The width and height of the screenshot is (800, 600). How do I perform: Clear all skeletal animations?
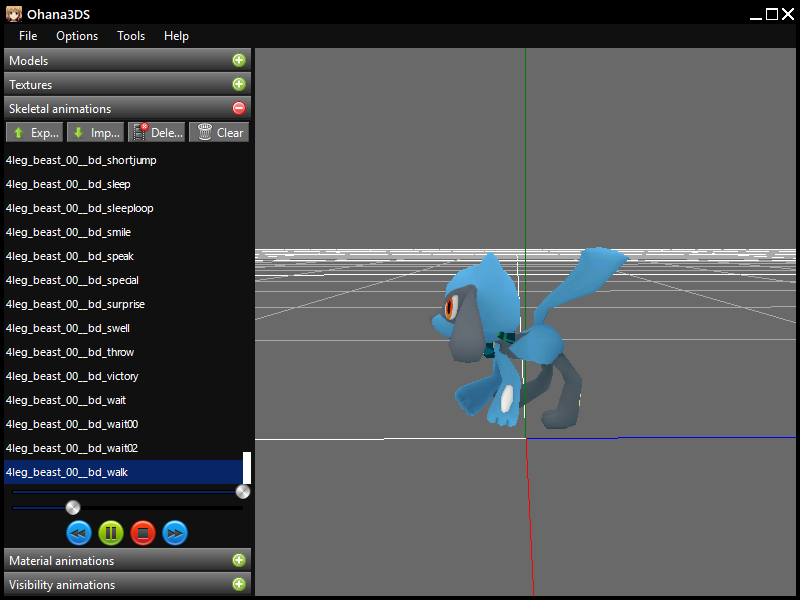coord(219,132)
